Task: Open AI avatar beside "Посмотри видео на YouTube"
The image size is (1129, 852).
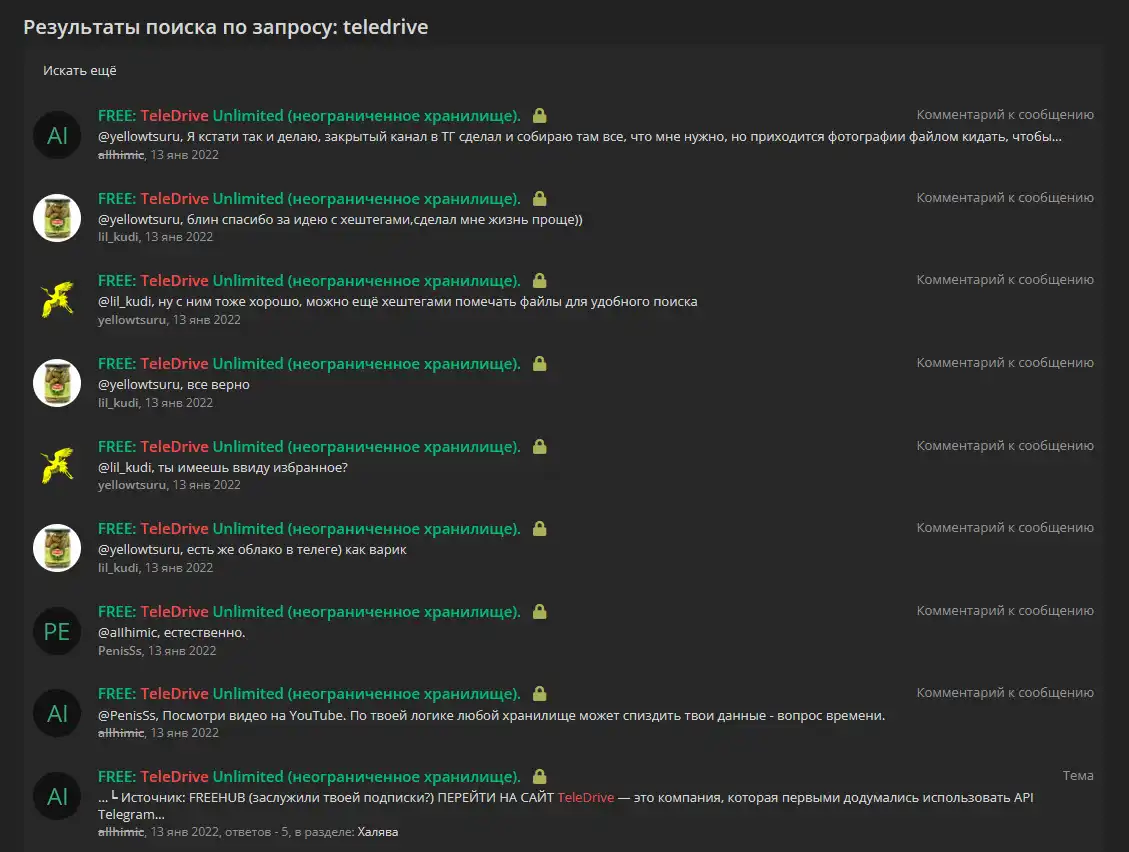Action: [57, 713]
